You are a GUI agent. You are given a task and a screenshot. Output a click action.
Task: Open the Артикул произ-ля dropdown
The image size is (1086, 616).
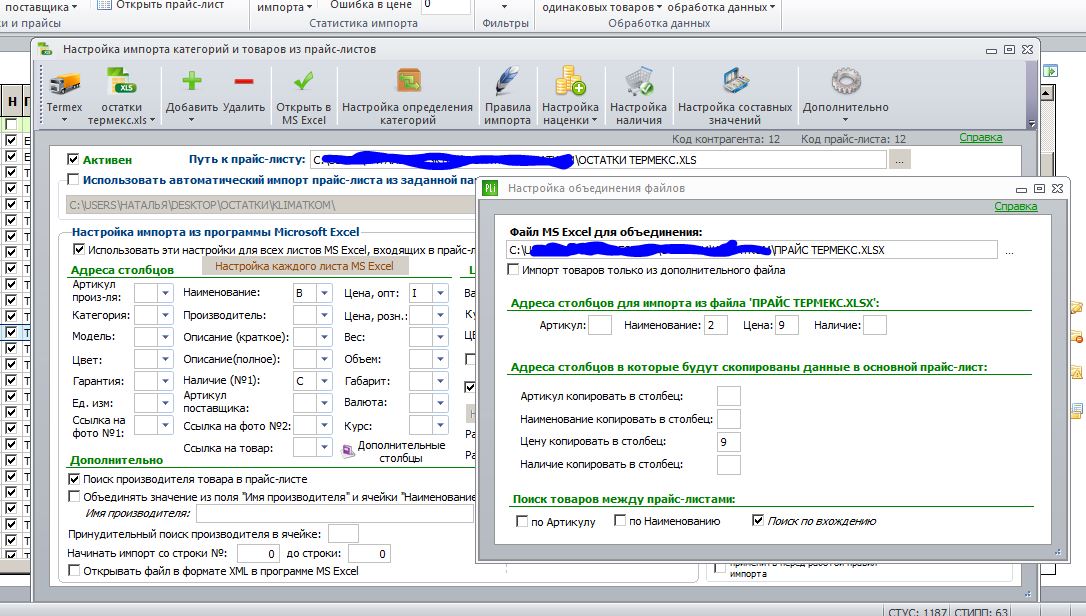click(165, 293)
